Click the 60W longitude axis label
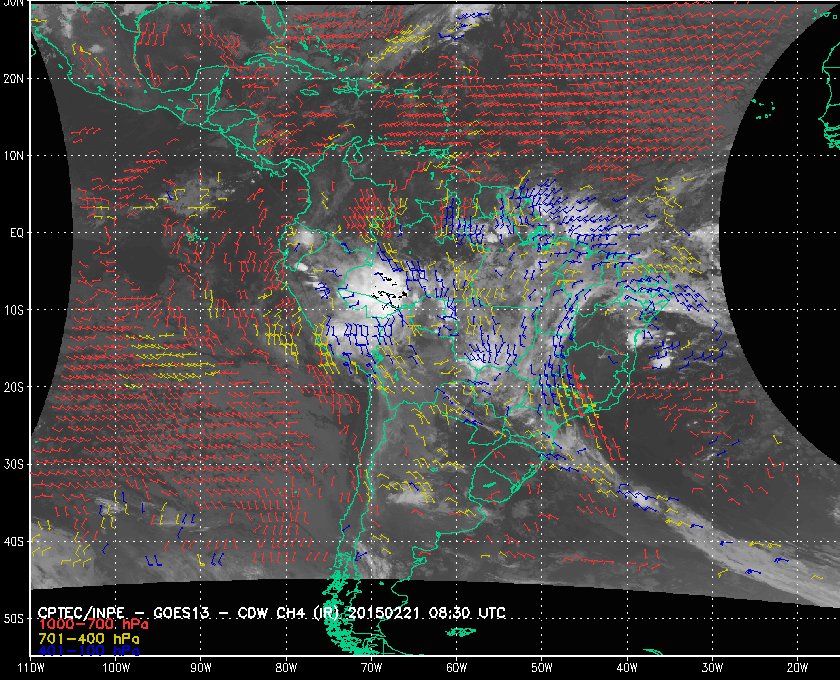This screenshot has height=680, width=840. coord(456,667)
